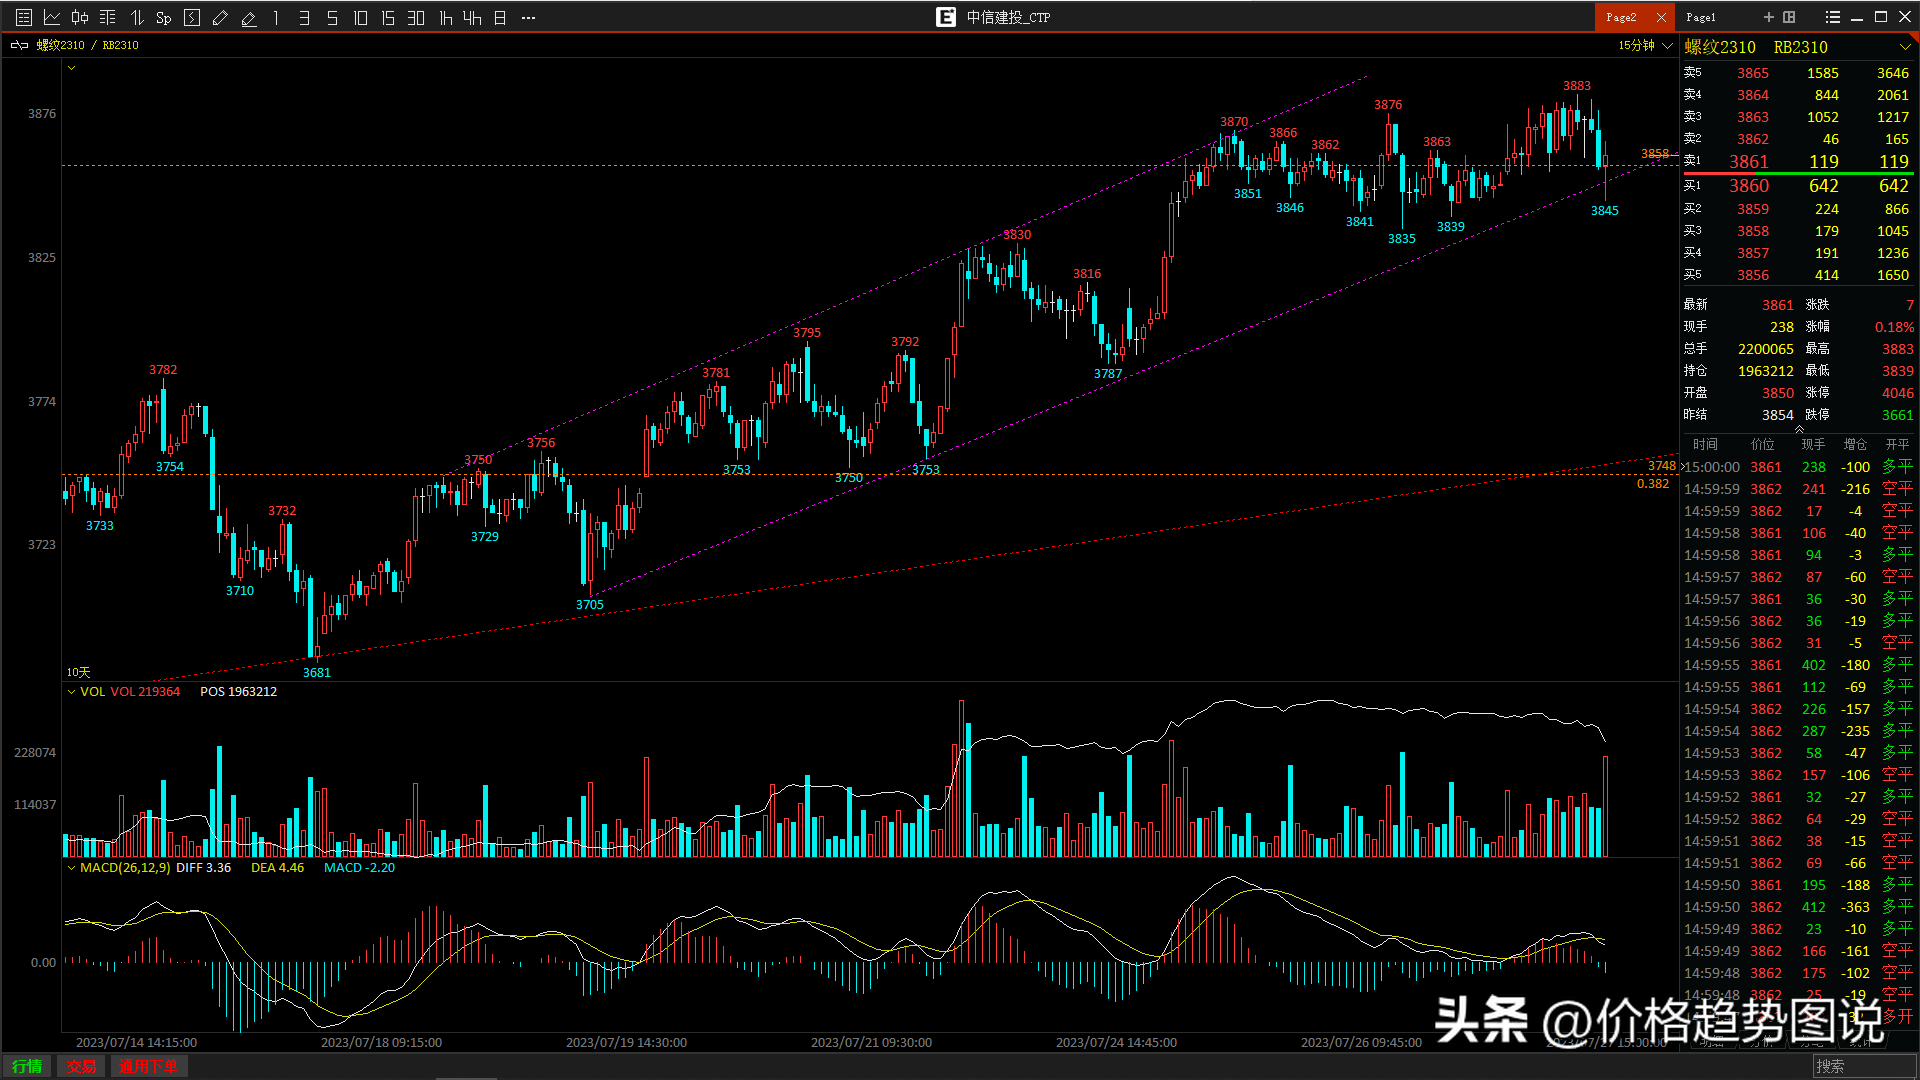This screenshot has width=1920, height=1080.
Task: Open the quote list icon in toolbar
Action: pos(24,17)
